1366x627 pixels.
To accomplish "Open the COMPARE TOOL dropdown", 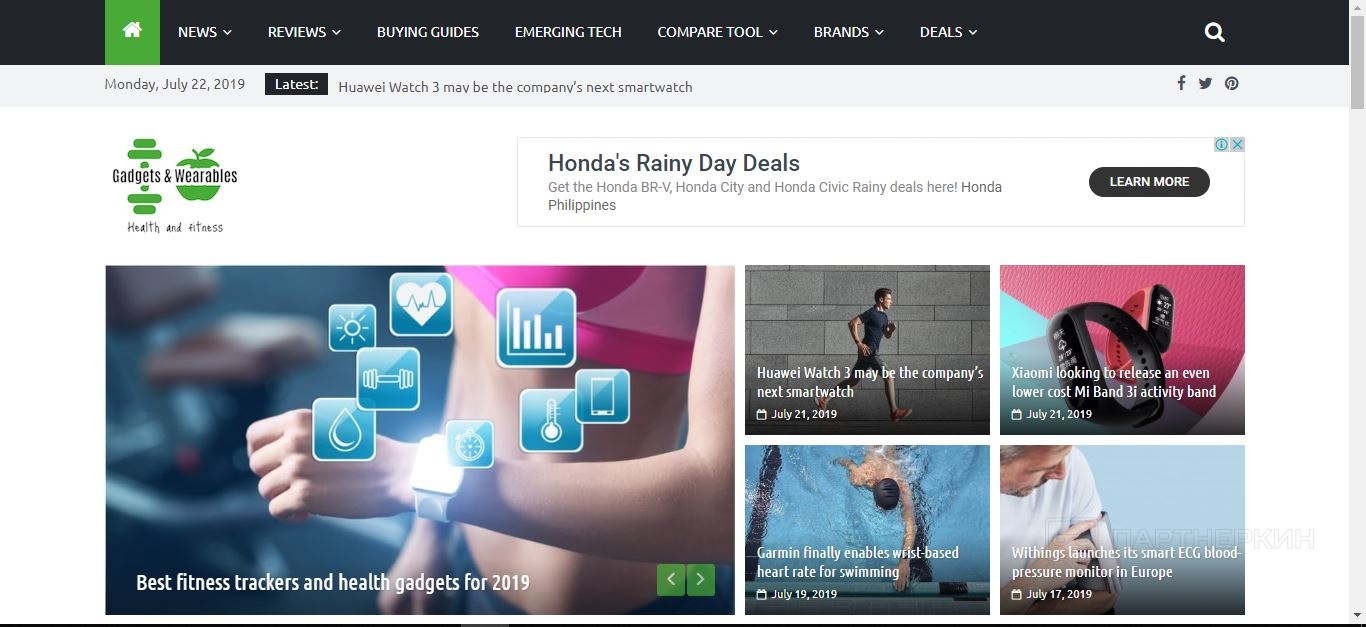I will [x=717, y=32].
